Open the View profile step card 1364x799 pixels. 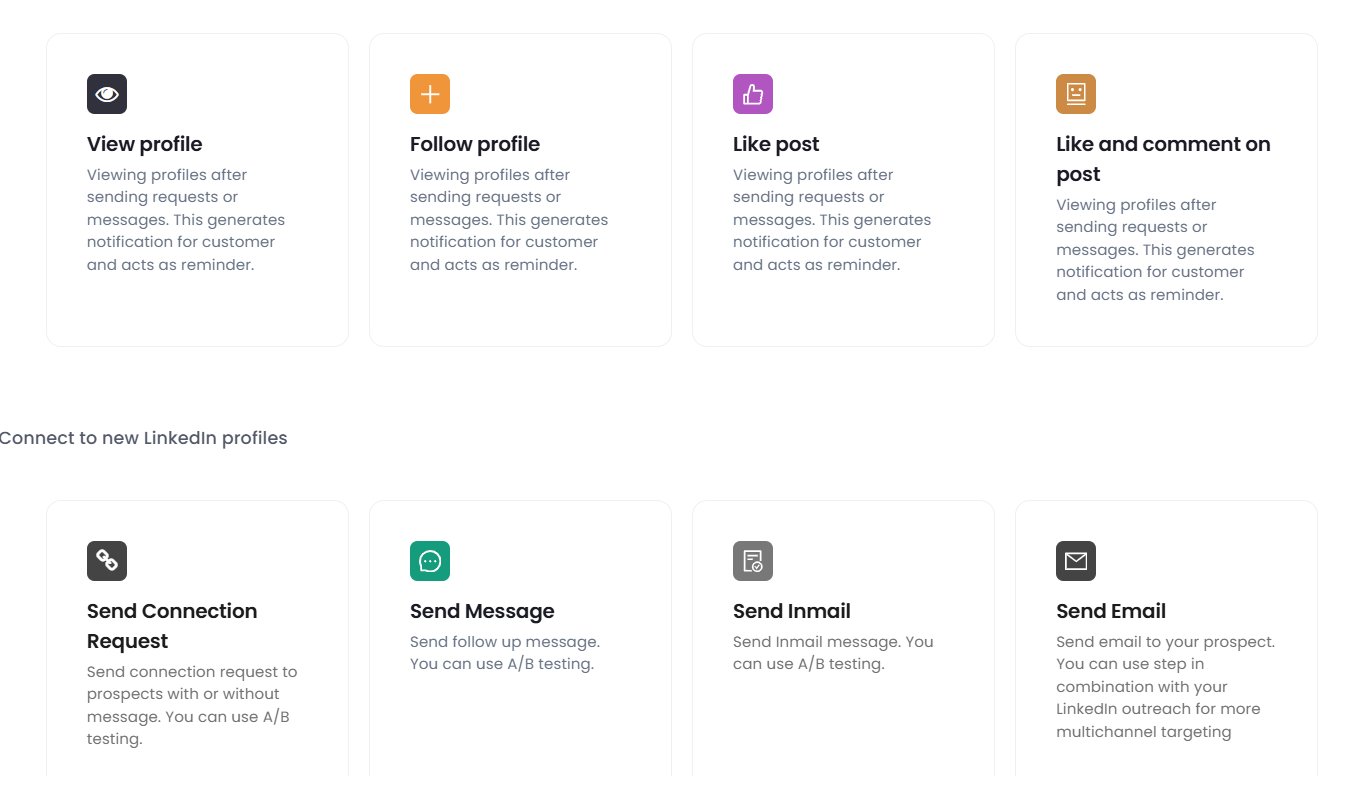[197, 188]
